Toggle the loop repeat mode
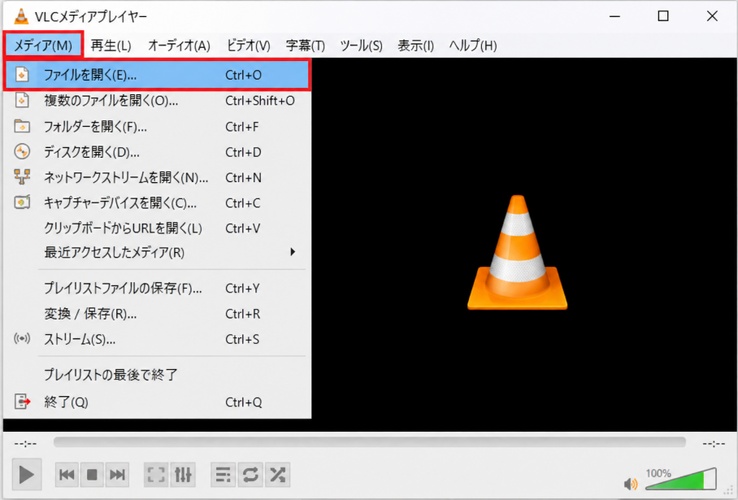The width and height of the screenshot is (738, 500). 250,475
